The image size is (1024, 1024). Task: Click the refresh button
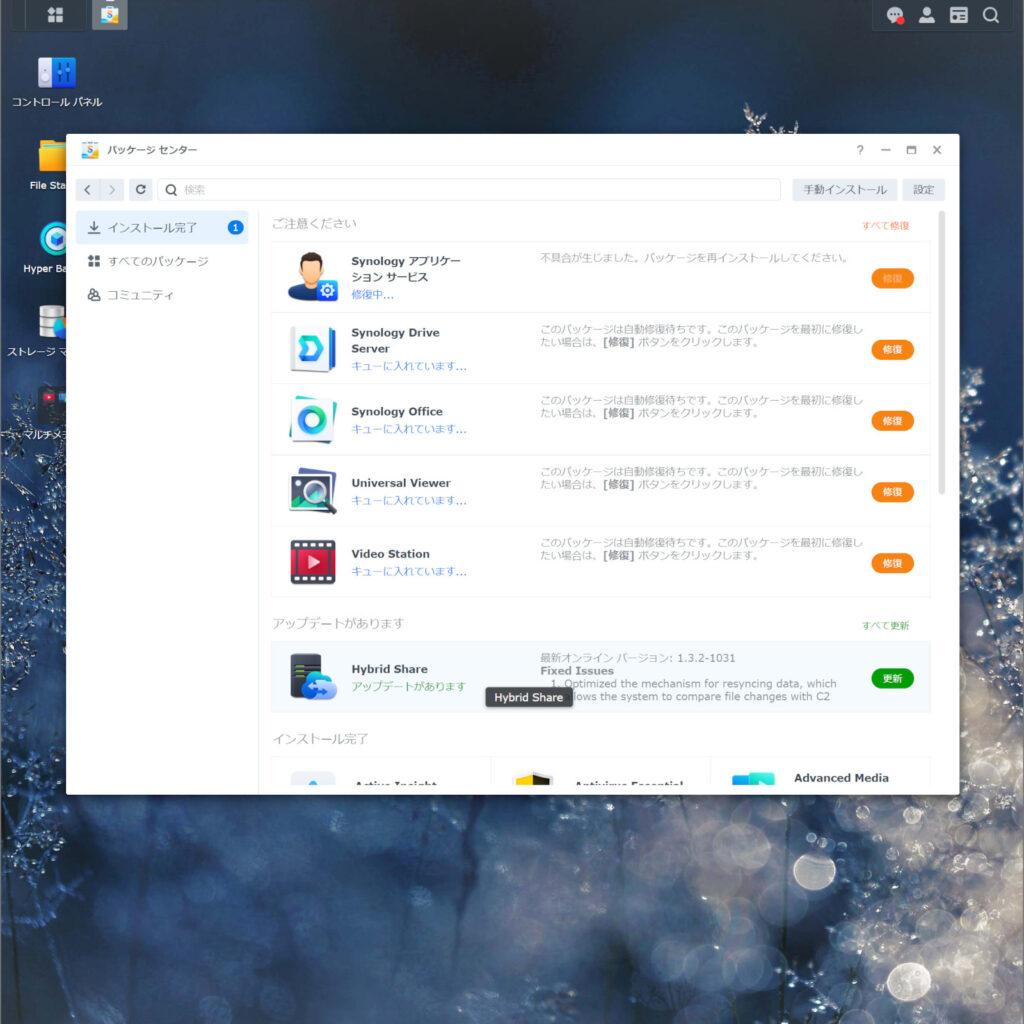pos(140,190)
